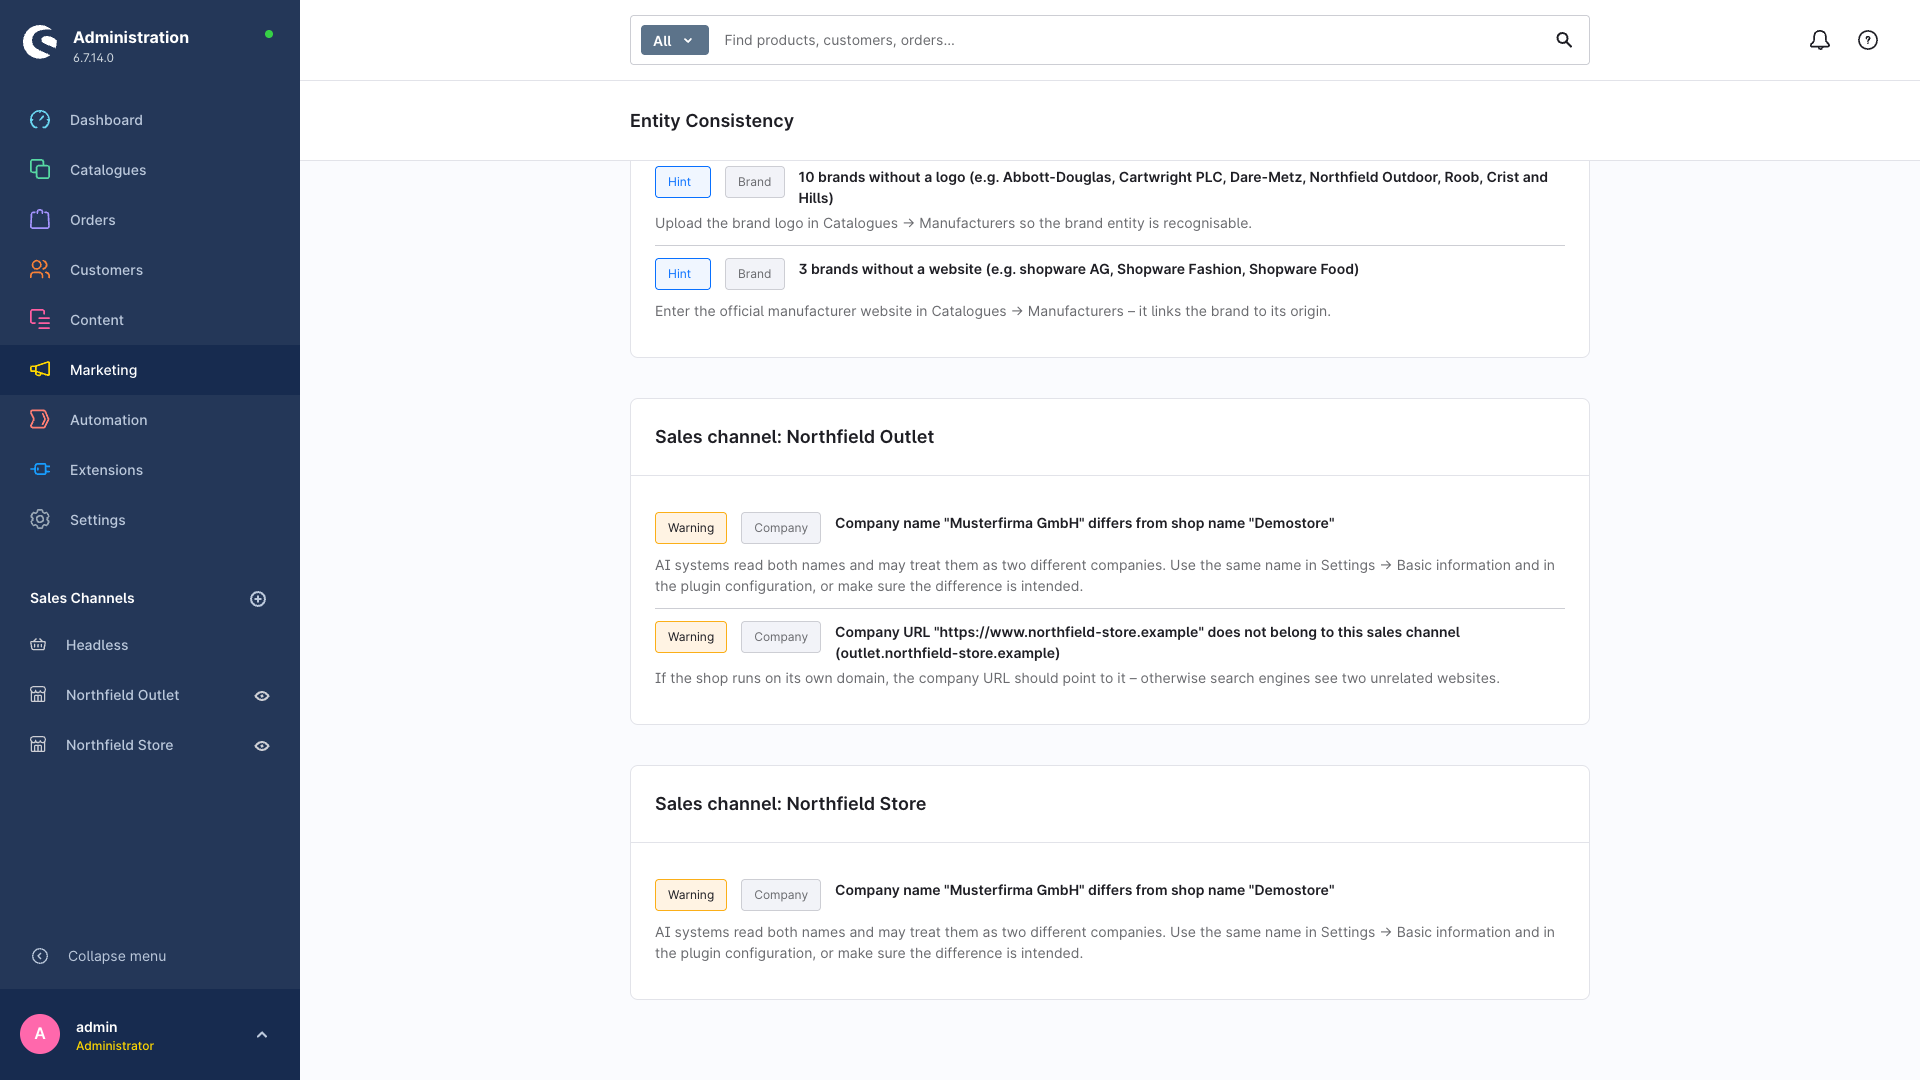Click the Catalogues icon in sidebar
Viewport: 1920px width, 1080px height.
(x=40, y=170)
